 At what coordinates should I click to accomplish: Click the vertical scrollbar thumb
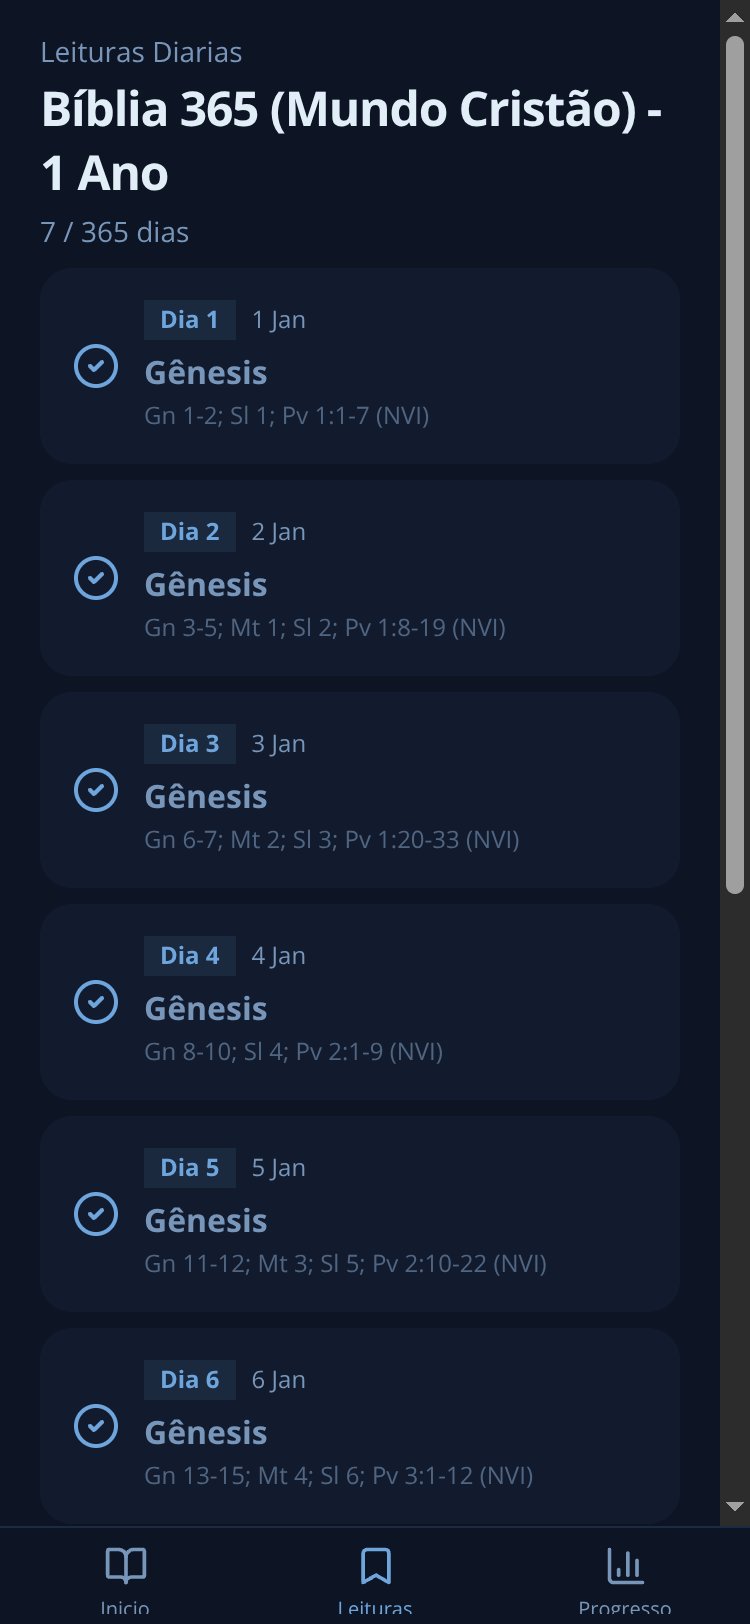pyautogui.click(x=735, y=465)
